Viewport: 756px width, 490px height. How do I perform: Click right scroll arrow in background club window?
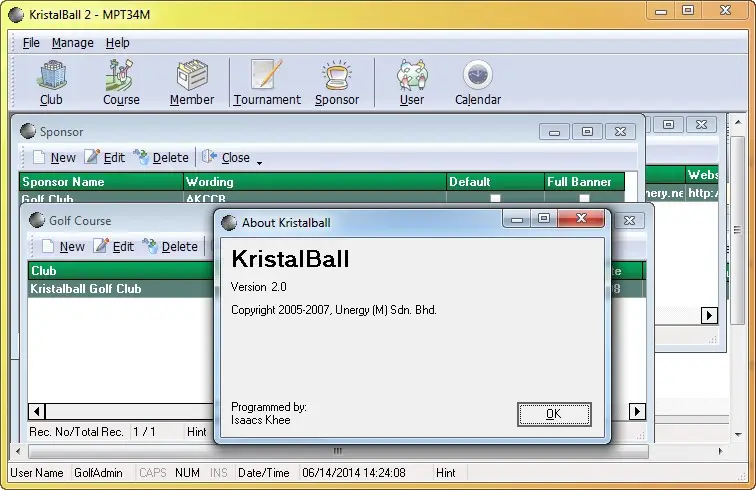coord(709,315)
